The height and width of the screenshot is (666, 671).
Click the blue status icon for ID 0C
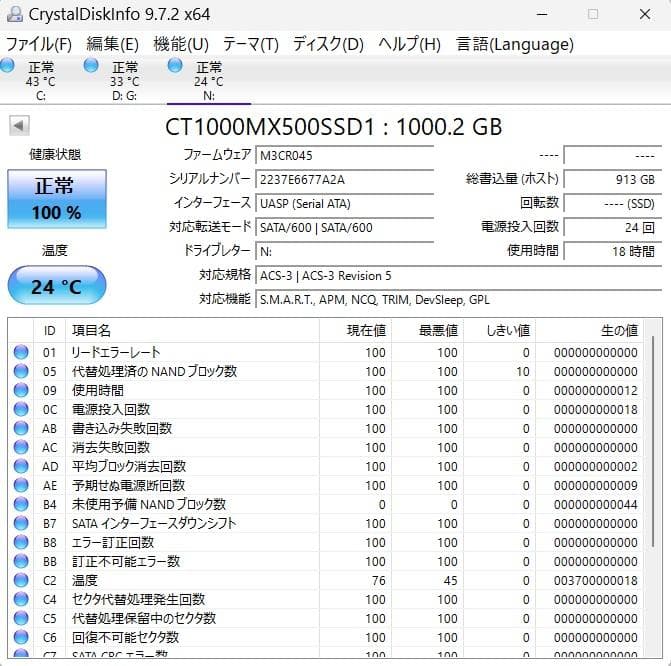(x=21, y=409)
